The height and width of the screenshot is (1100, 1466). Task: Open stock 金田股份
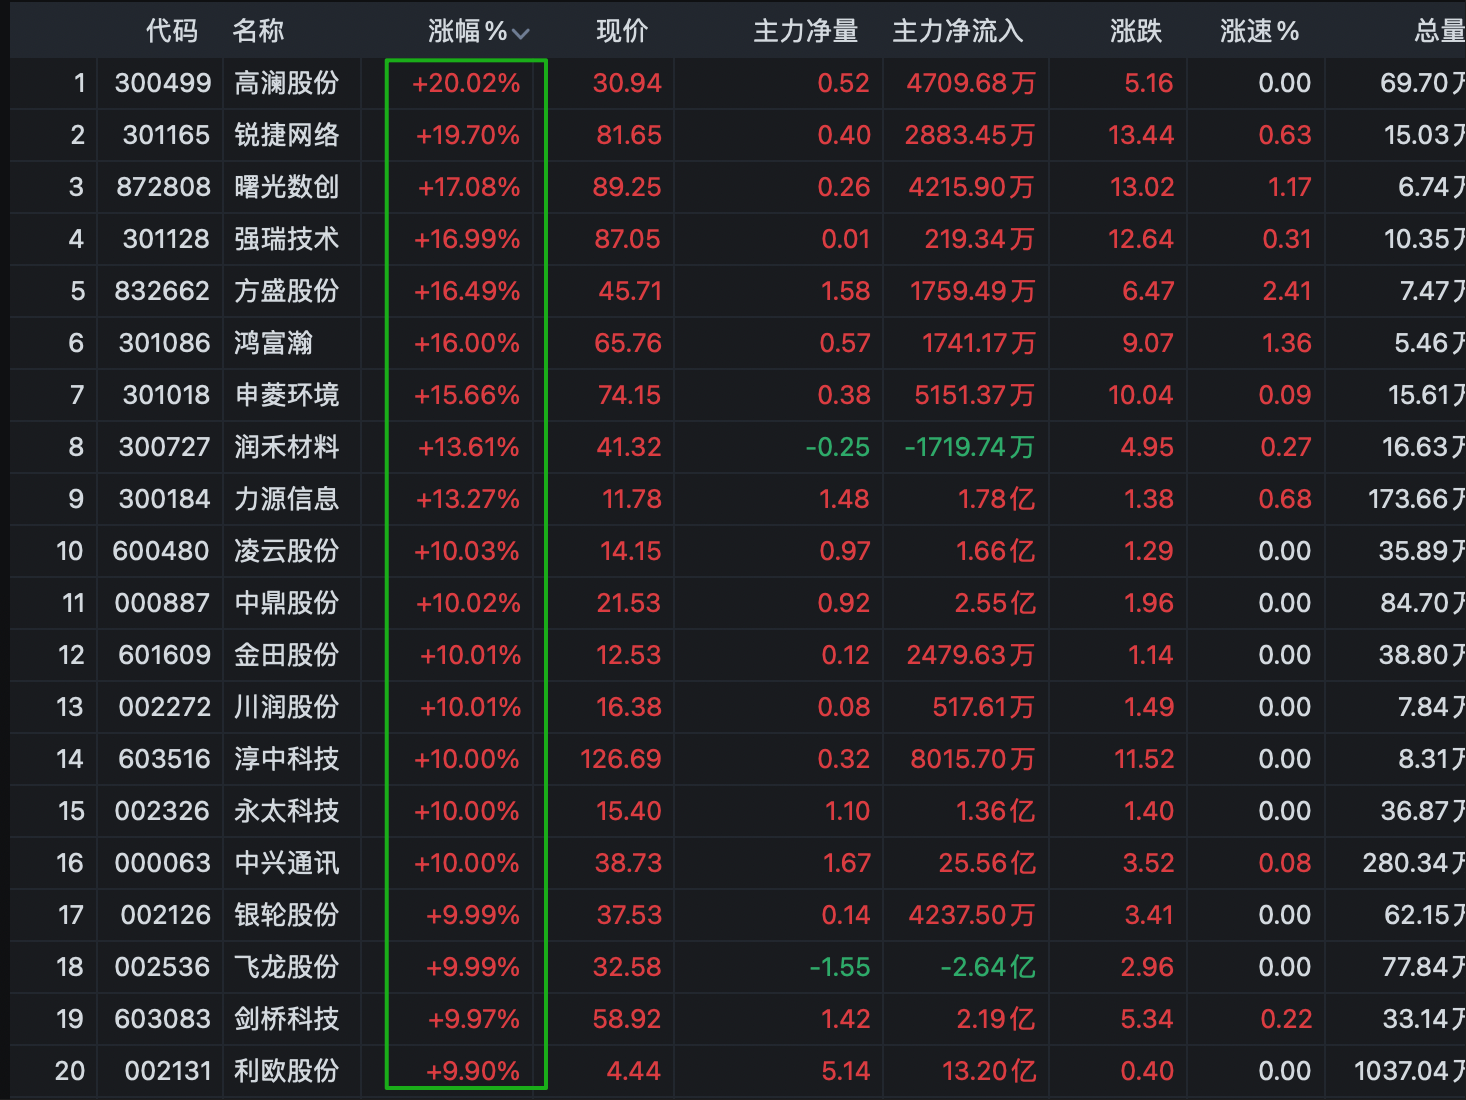tap(286, 655)
